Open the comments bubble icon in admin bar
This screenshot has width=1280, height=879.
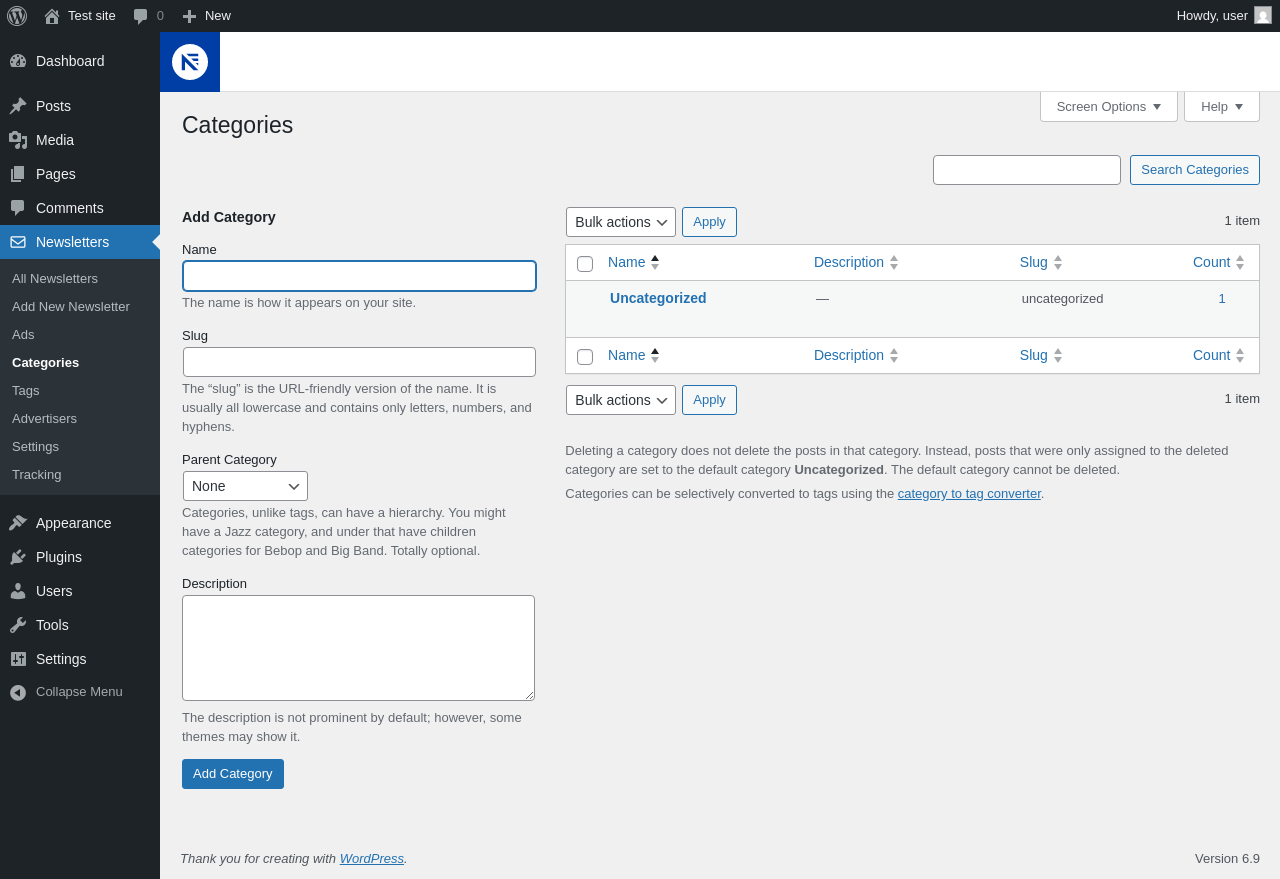coord(140,16)
